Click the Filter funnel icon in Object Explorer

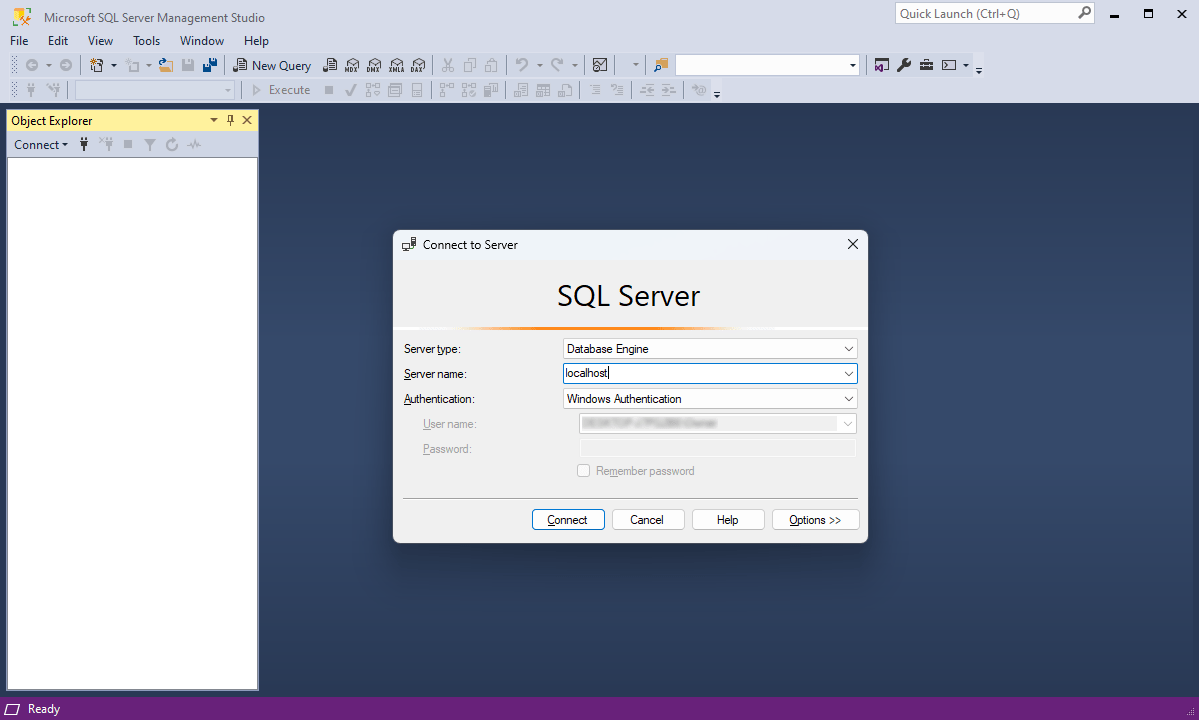click(x=150, y=144)
